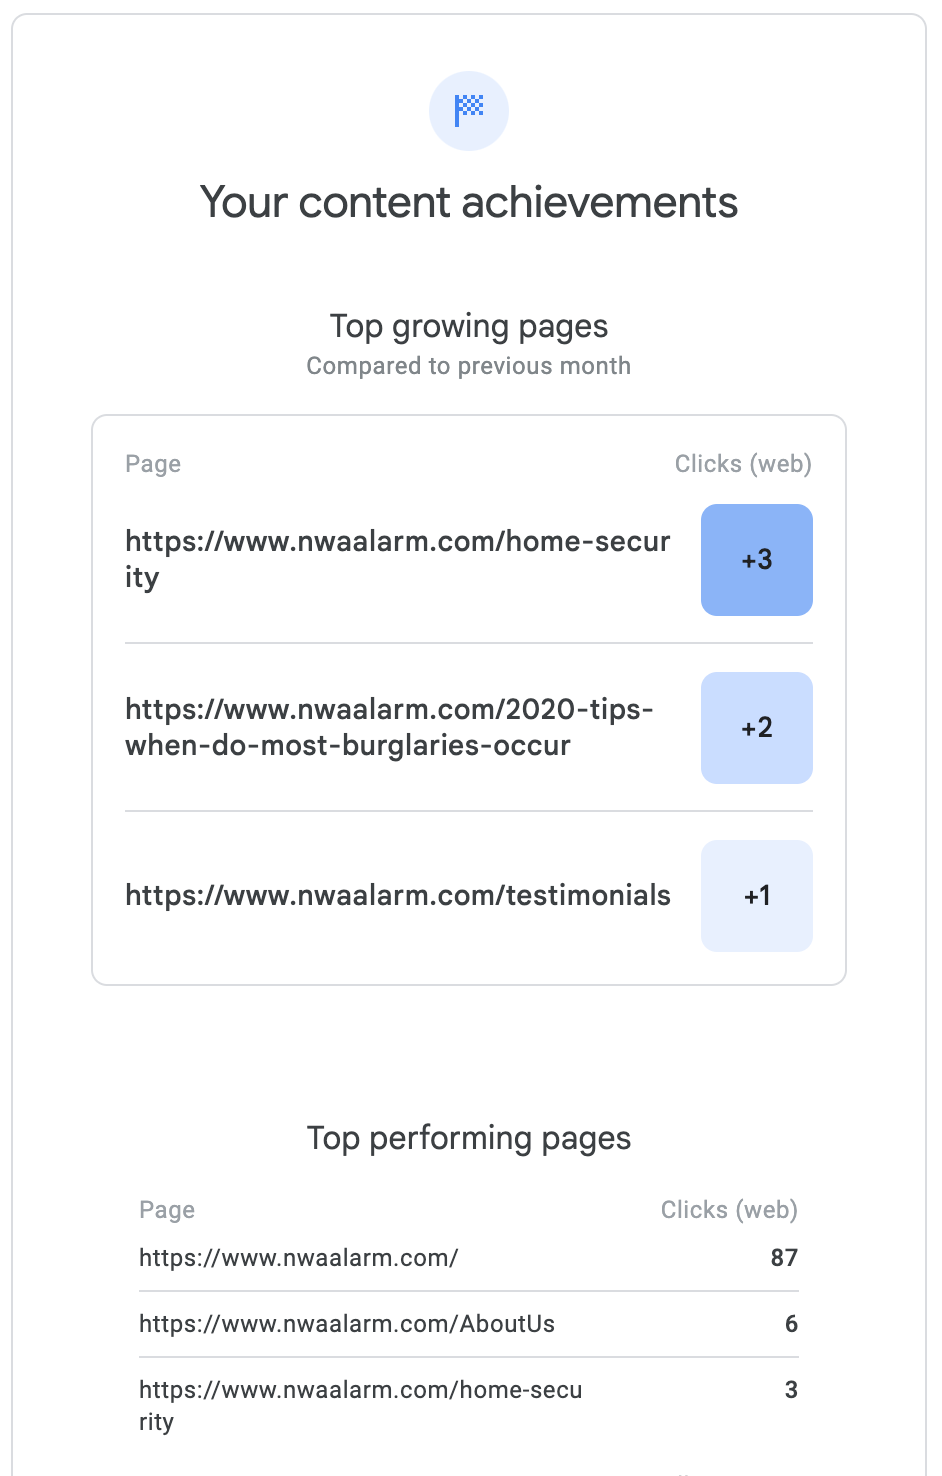Open the testimonials page link

[x=397, y=895]
